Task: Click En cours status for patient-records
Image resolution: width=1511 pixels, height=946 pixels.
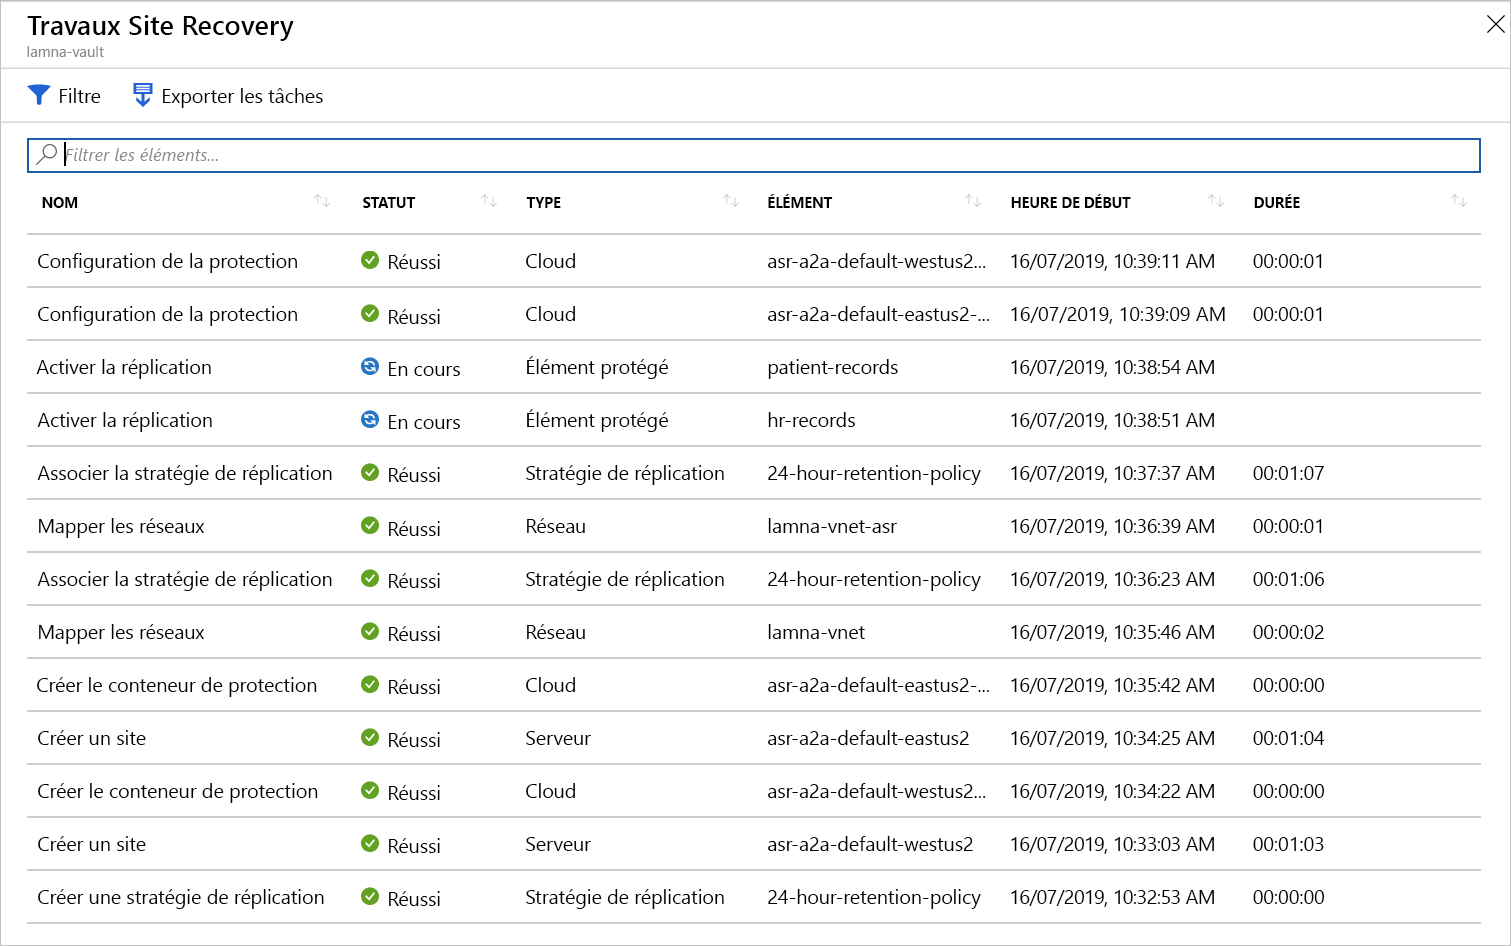Action: coord(424,369)
